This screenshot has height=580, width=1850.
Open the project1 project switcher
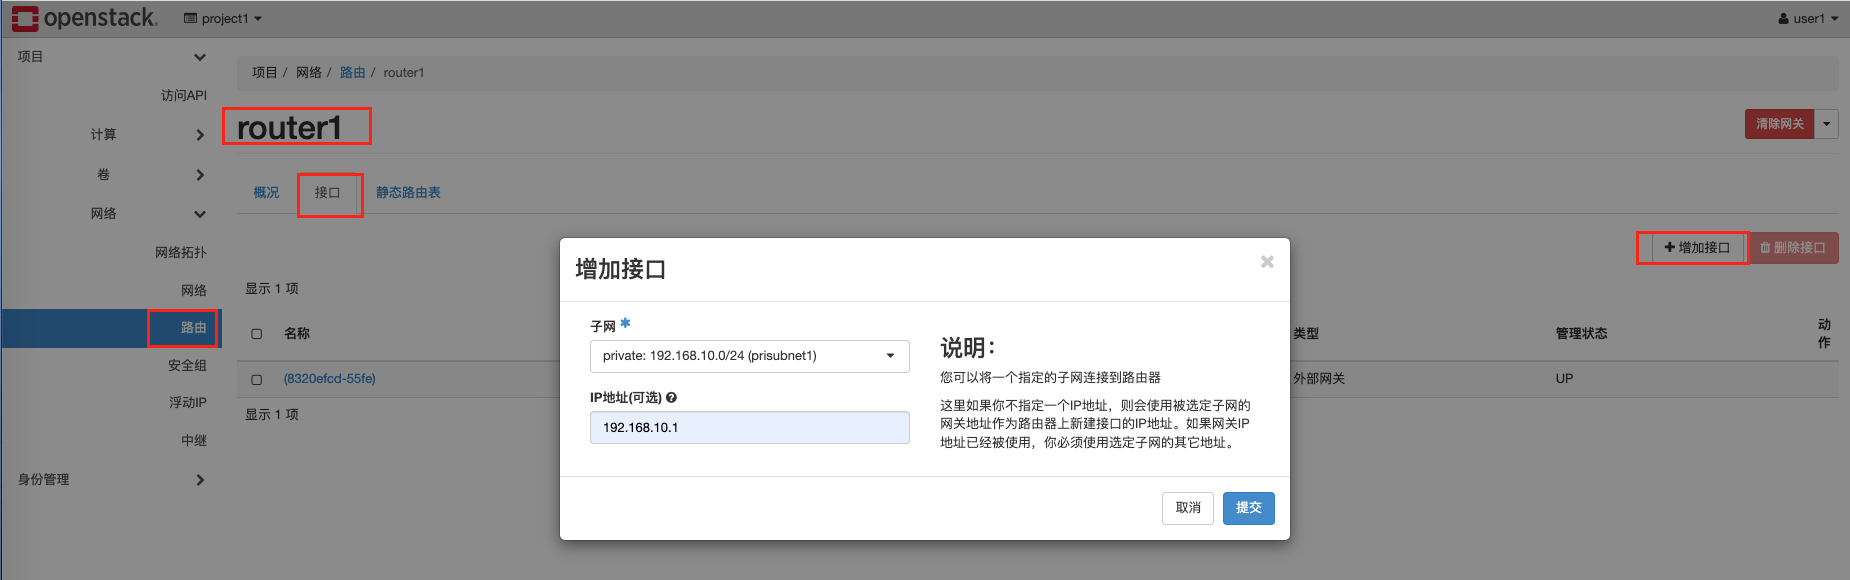pos(223,18)
